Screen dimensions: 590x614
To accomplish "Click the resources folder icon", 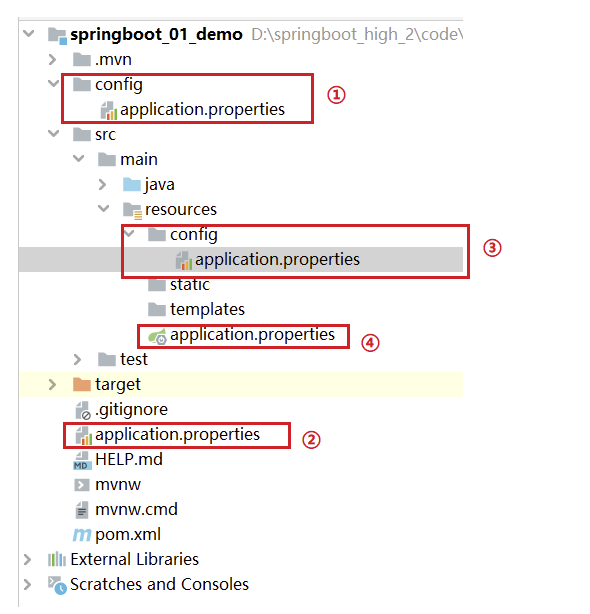I will (x=132, y=211).
